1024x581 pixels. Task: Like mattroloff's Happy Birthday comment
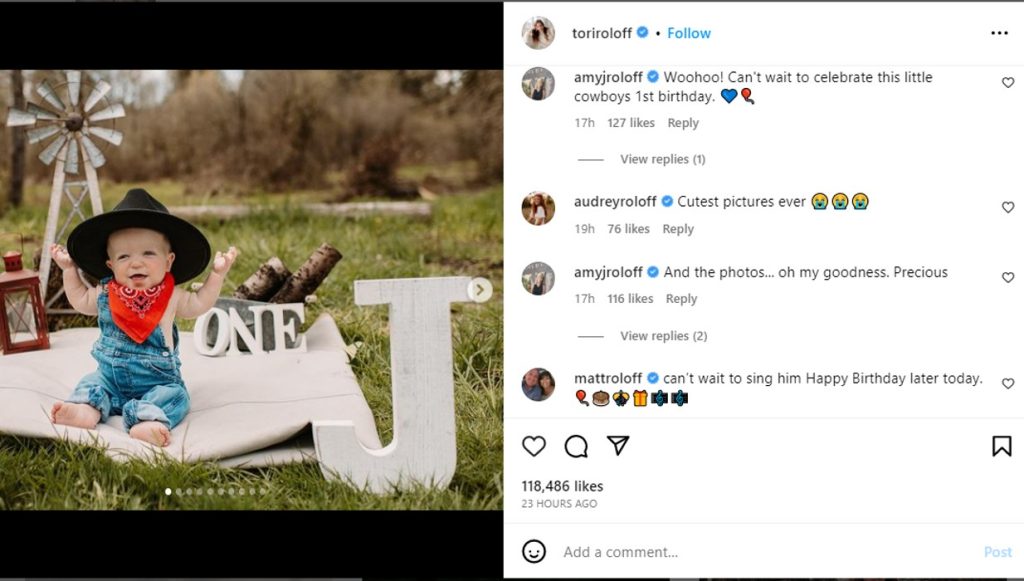1008,384
